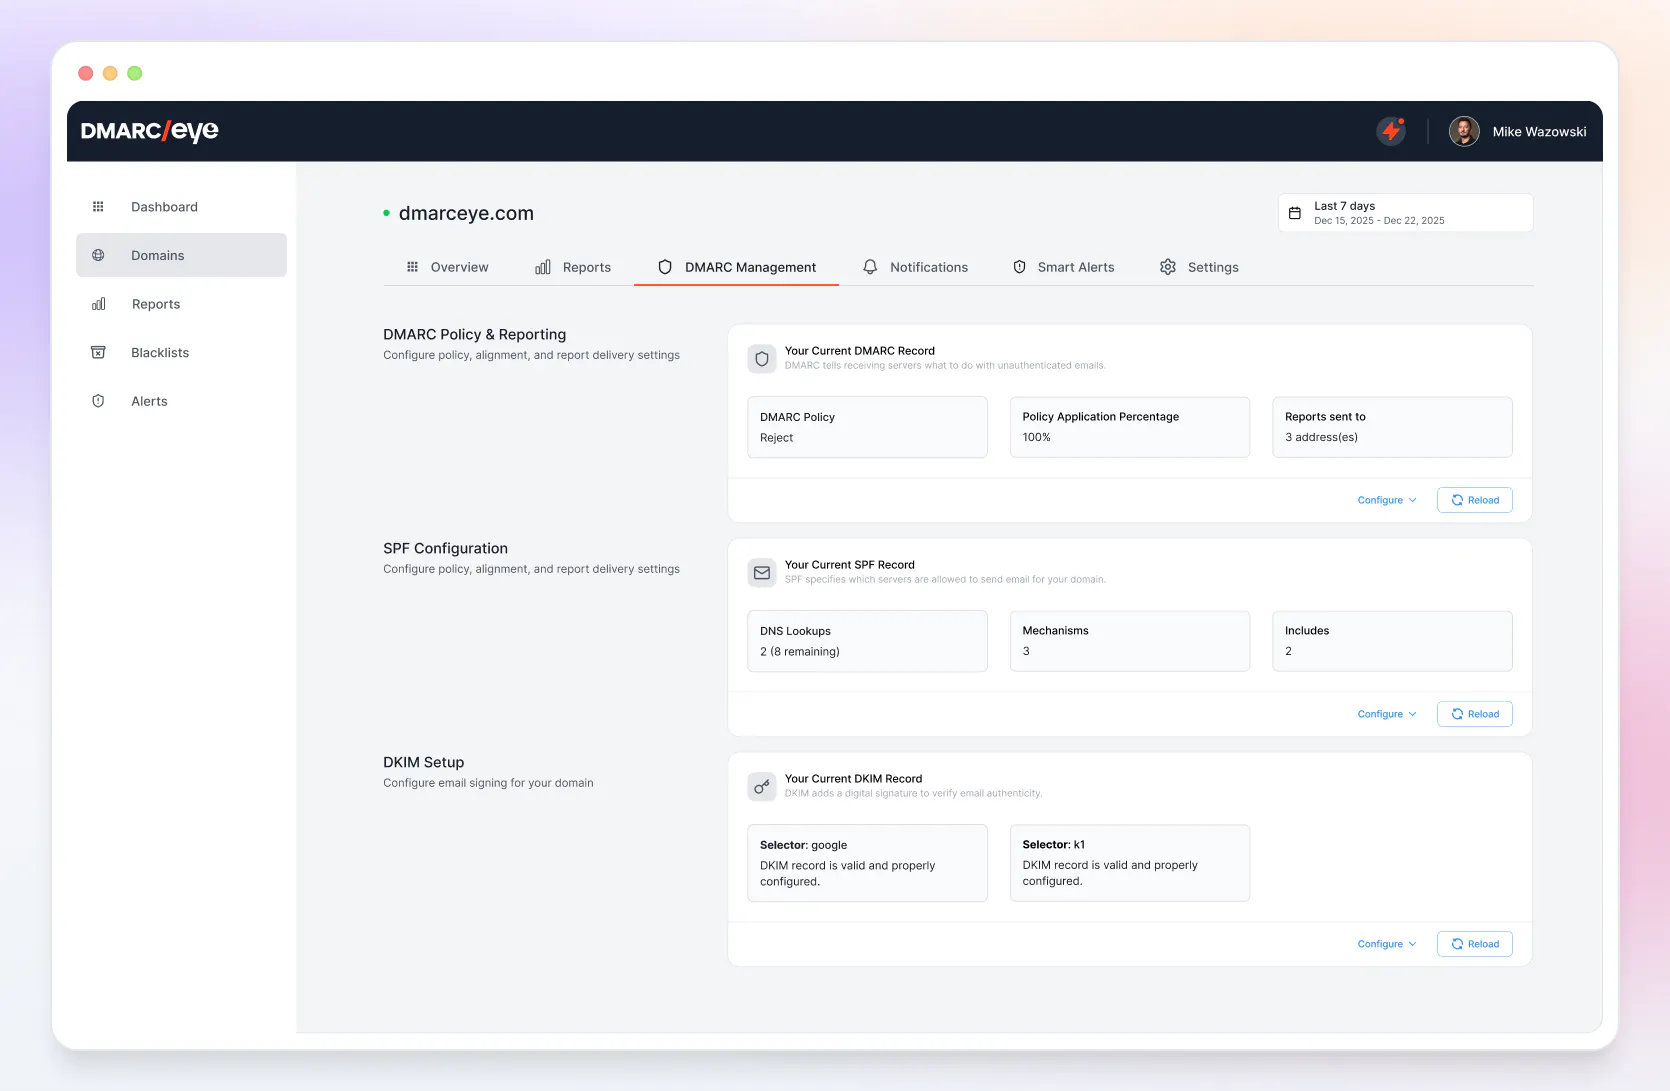Click the SPF Configuration heading
Screen dimensions: 1670x1091
(x=445, y=548)
